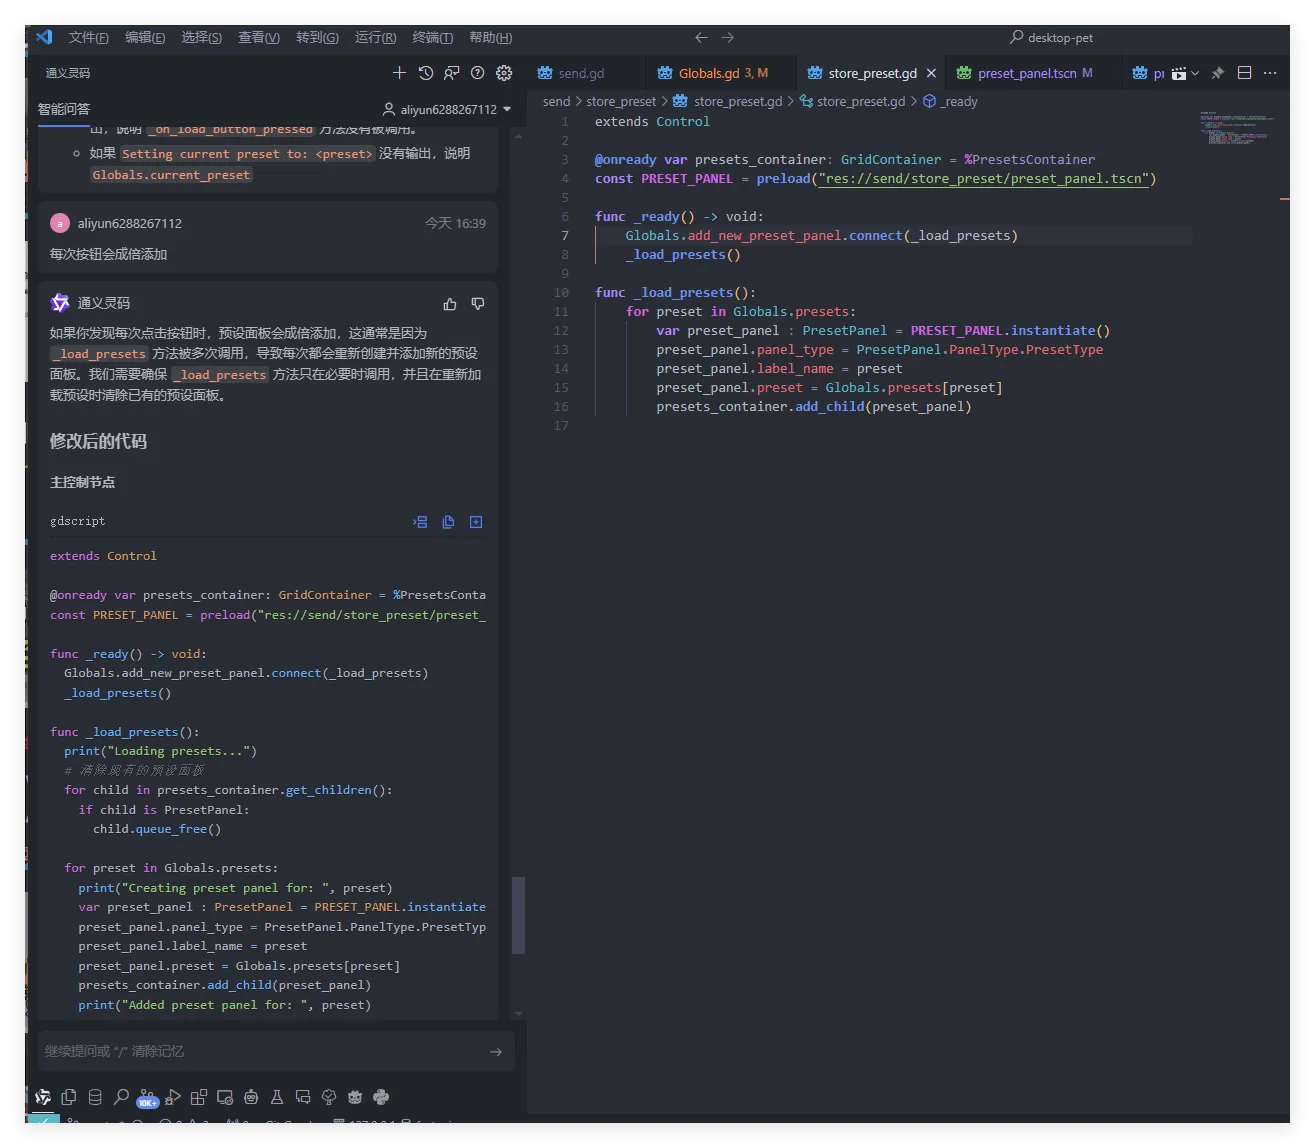
Task: Go back with navigation arrow
Action: point(701,37)
